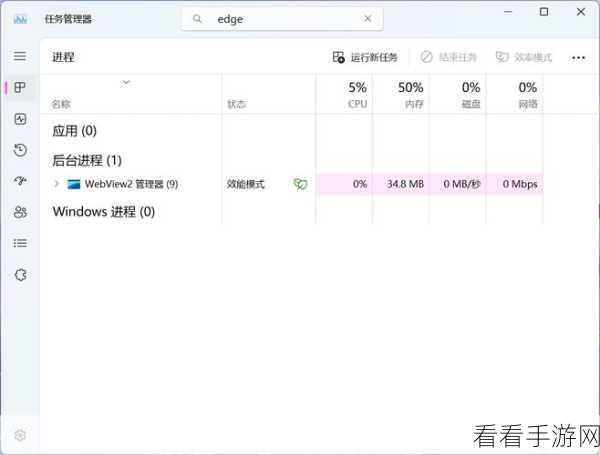This screenshot has width=600, height=455.
Task: Click the collapse chevron above name column
Action: pyautogui.click(x=126, y=82)
